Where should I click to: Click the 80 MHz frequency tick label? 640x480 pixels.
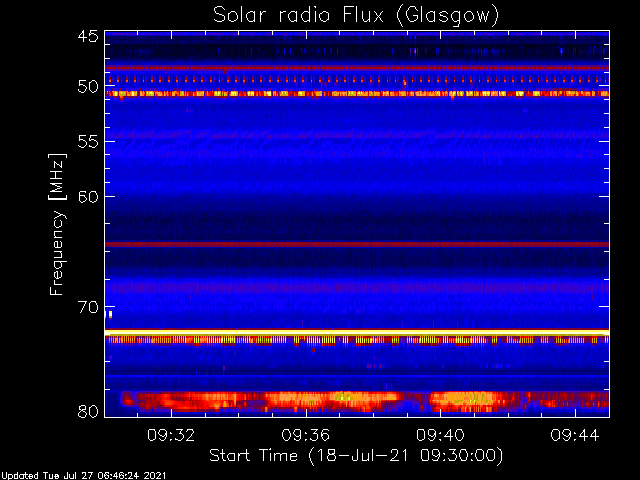[88, 411]
